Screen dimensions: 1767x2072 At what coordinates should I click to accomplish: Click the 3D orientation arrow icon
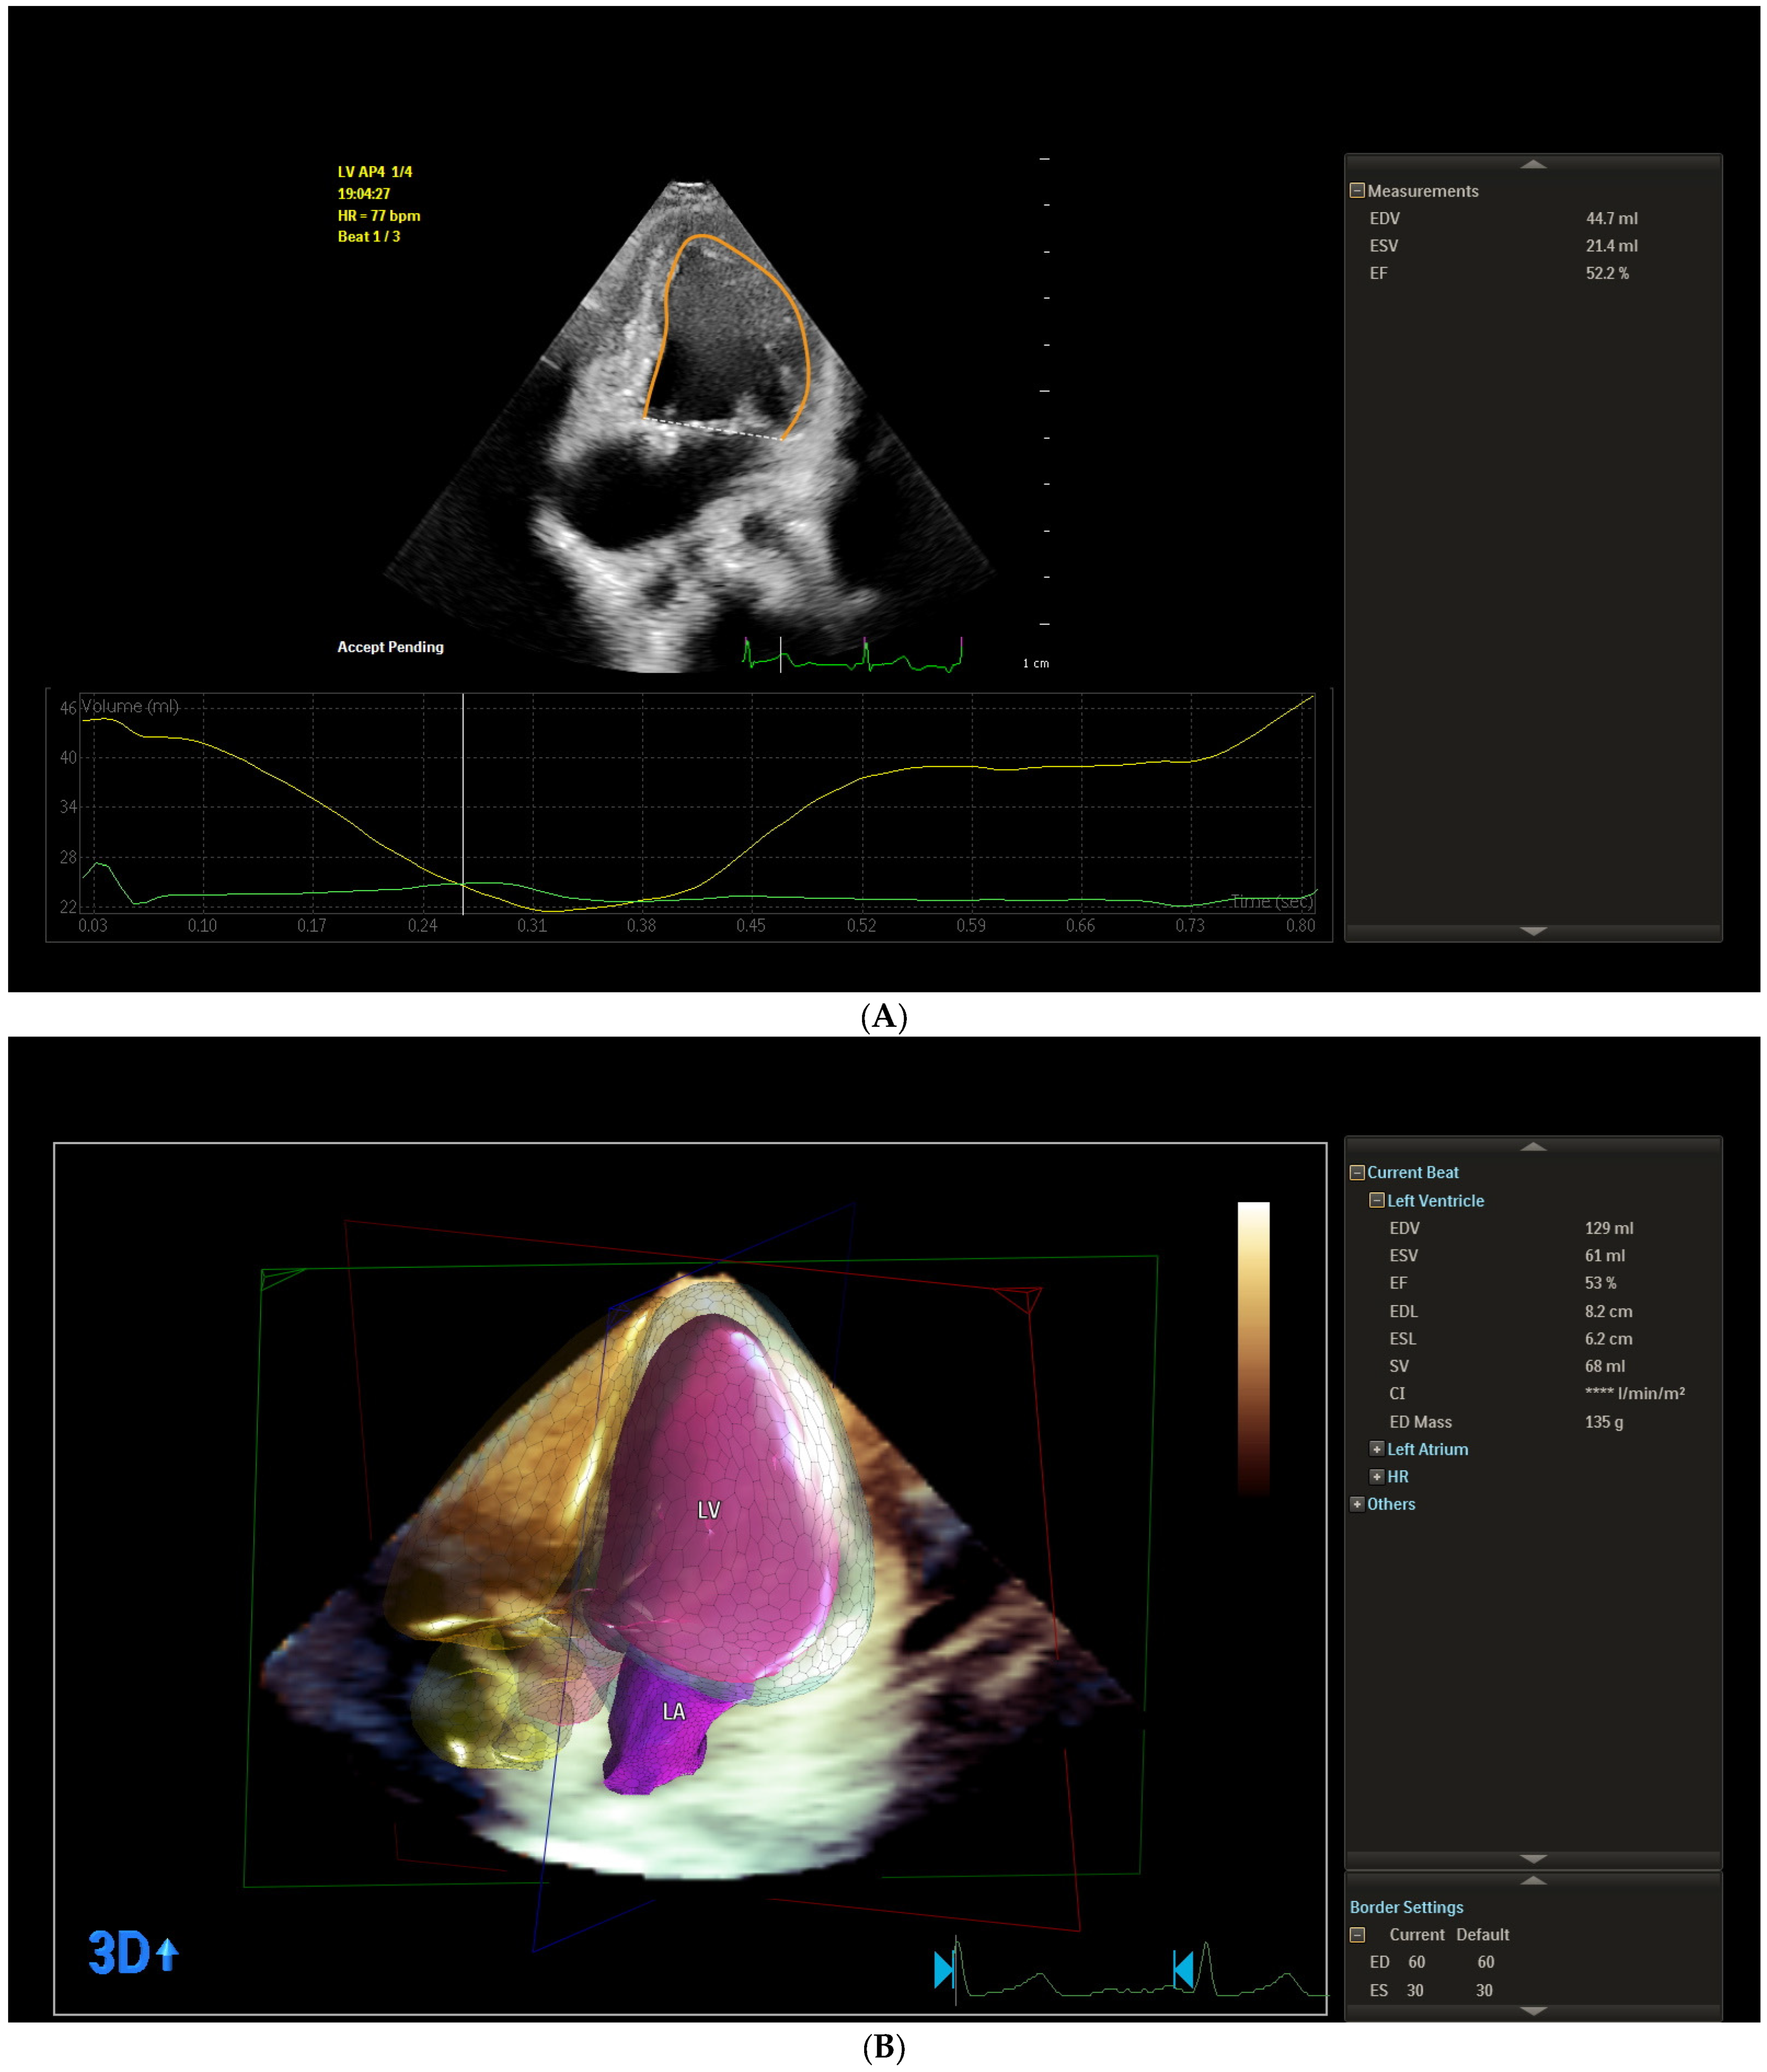click(167, 1953)
